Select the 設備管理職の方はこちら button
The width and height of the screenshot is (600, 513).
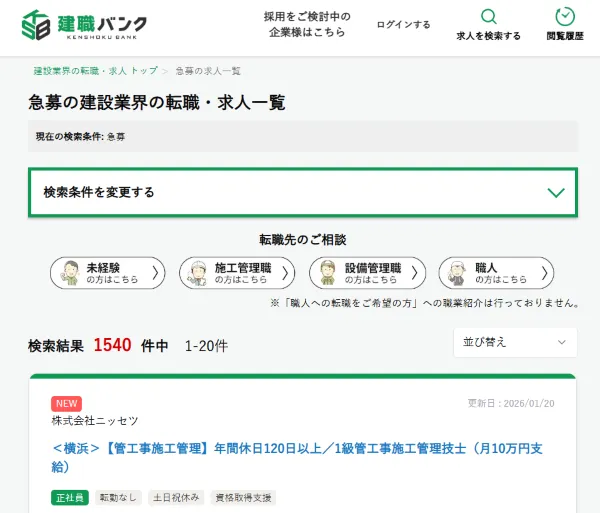pyautogui.click(x=367, y=273)
